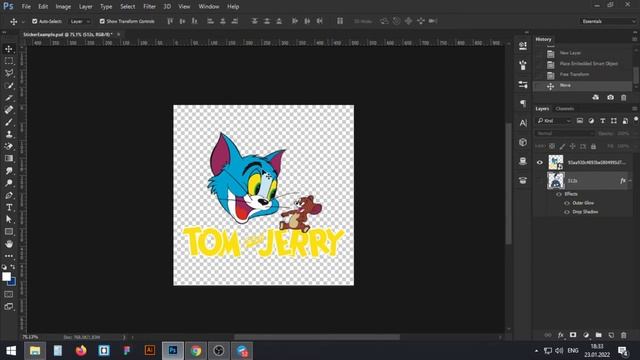Image resolution: width=640 pixels, height=360 pixels.
Task: Open the Character panel icon
Action: (x=523, y=122)
